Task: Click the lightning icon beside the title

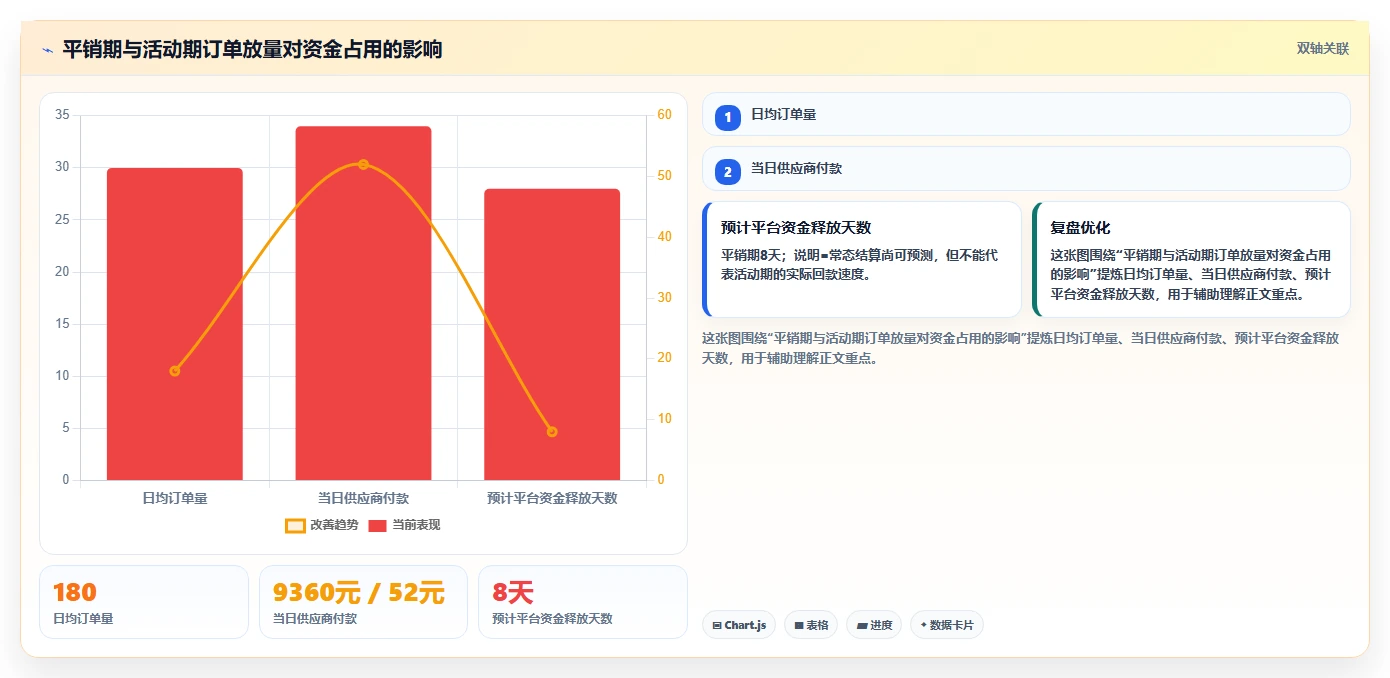Action: coord(47,50)
